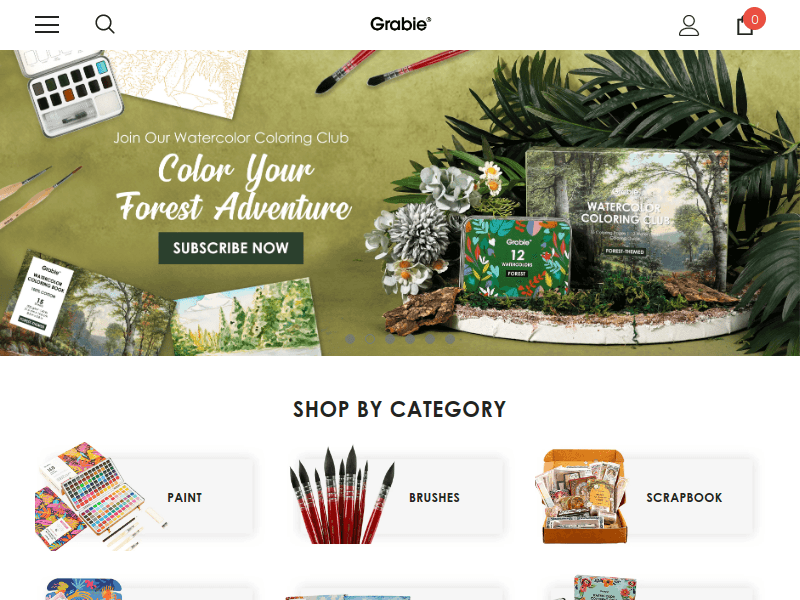Open the Paint category
Viewport: 800px width, 600px height.
pyautogui.click(x=185, y=497)
